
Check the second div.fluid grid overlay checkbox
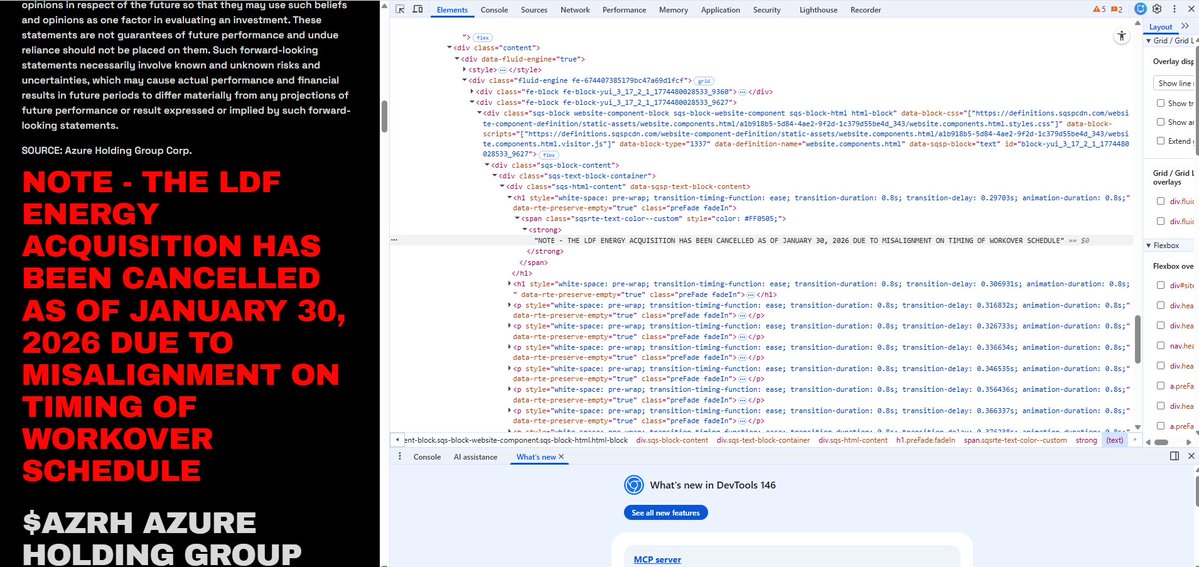1161,221
